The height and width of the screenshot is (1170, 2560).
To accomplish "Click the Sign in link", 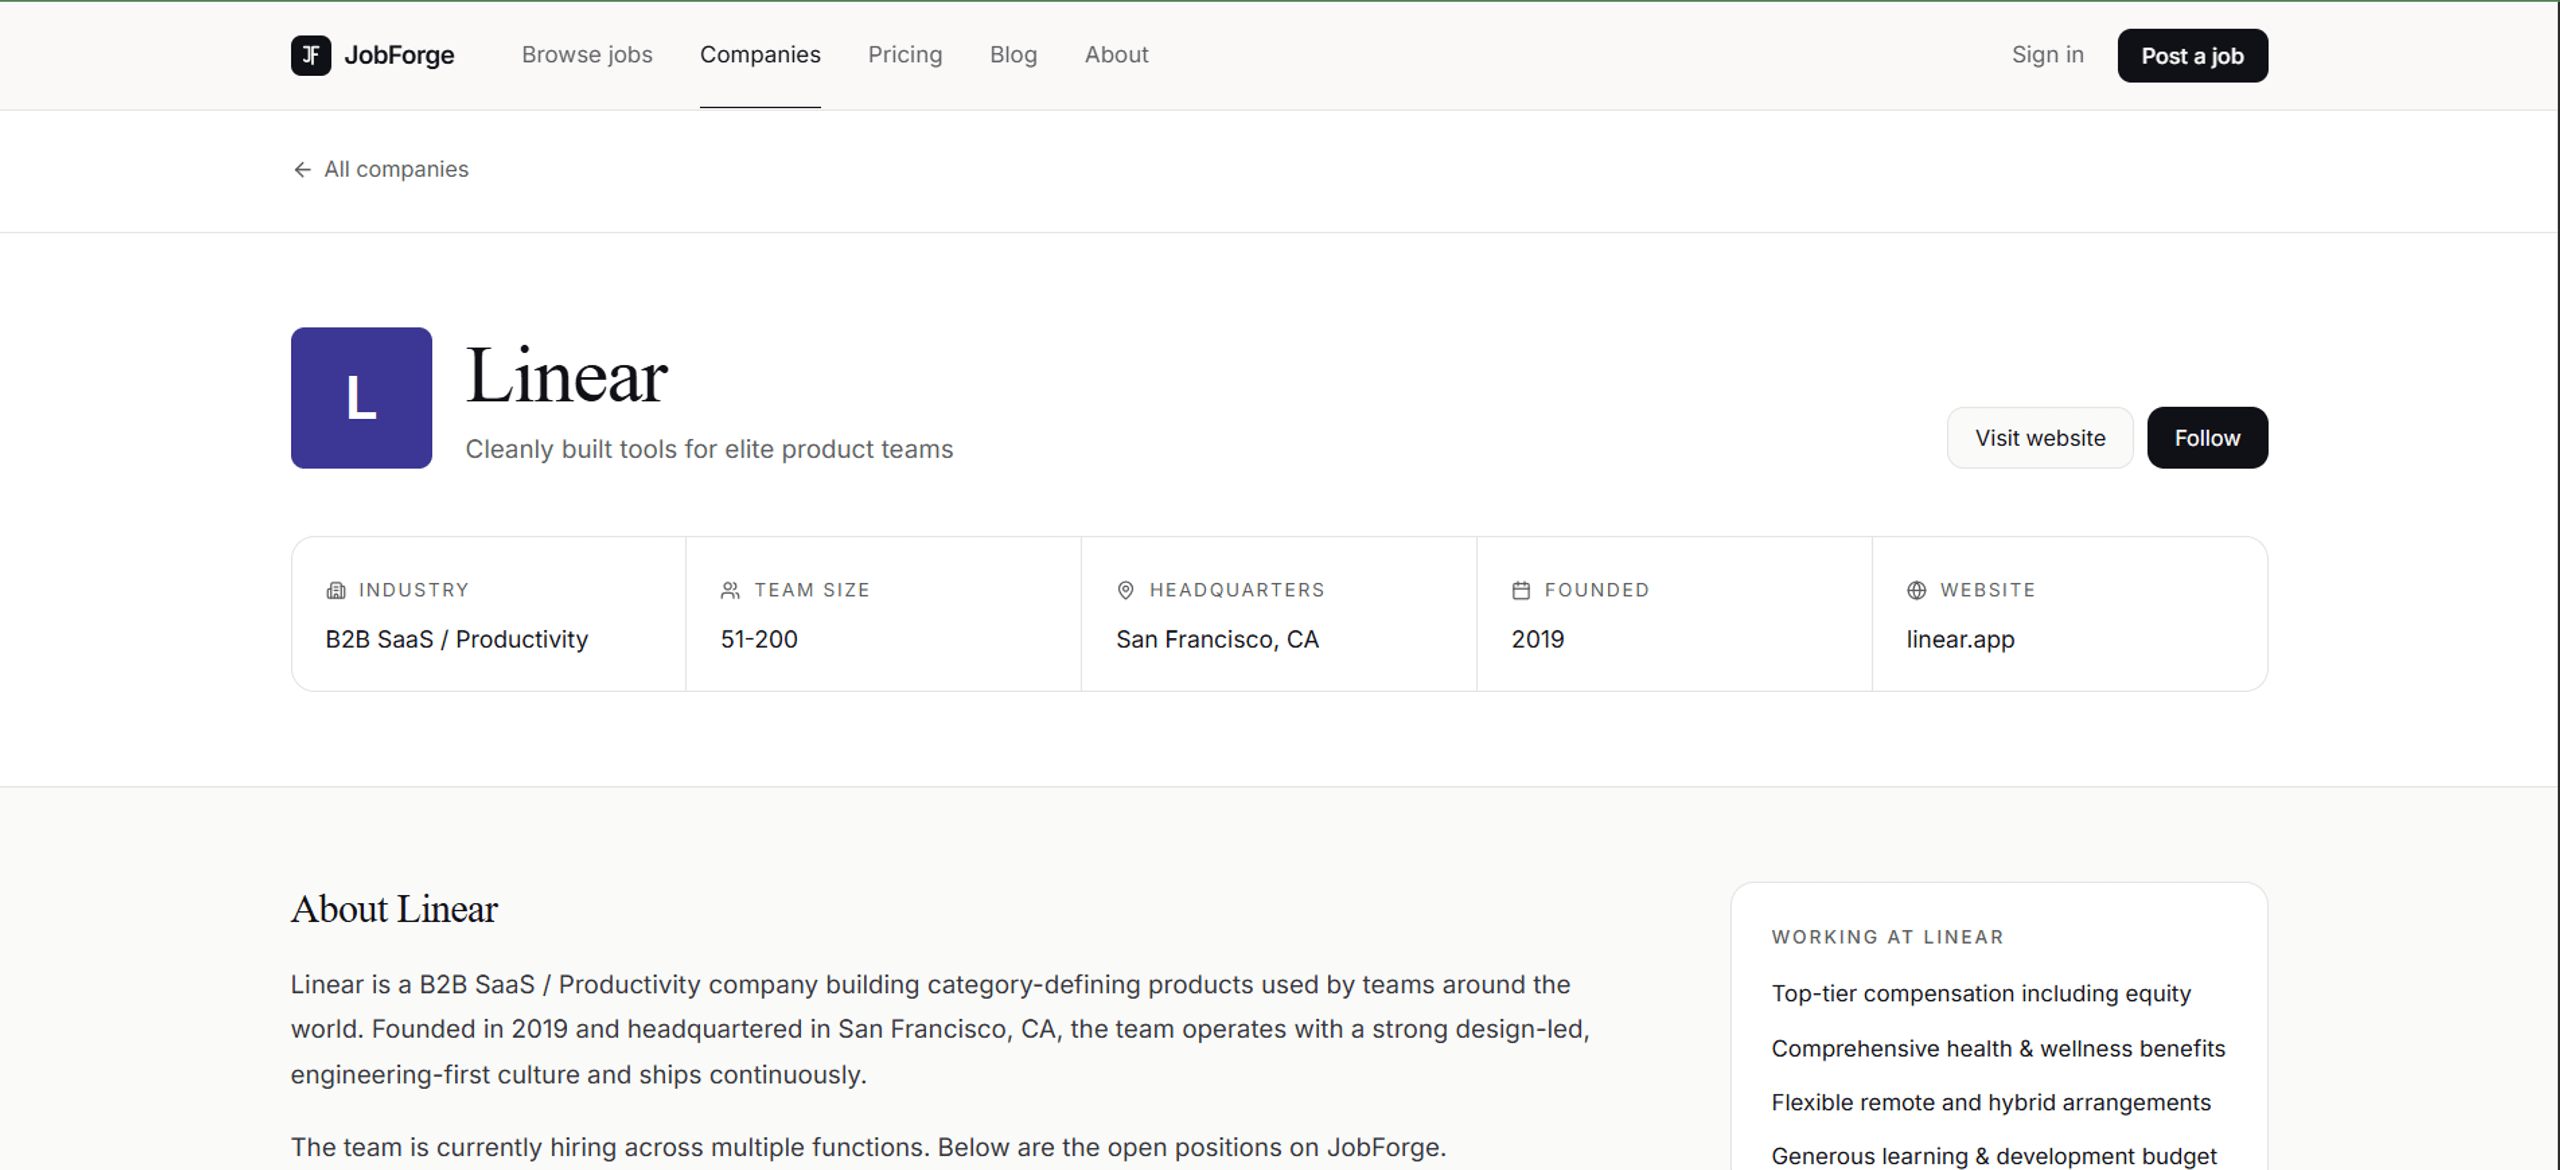I will (2047, 55).
